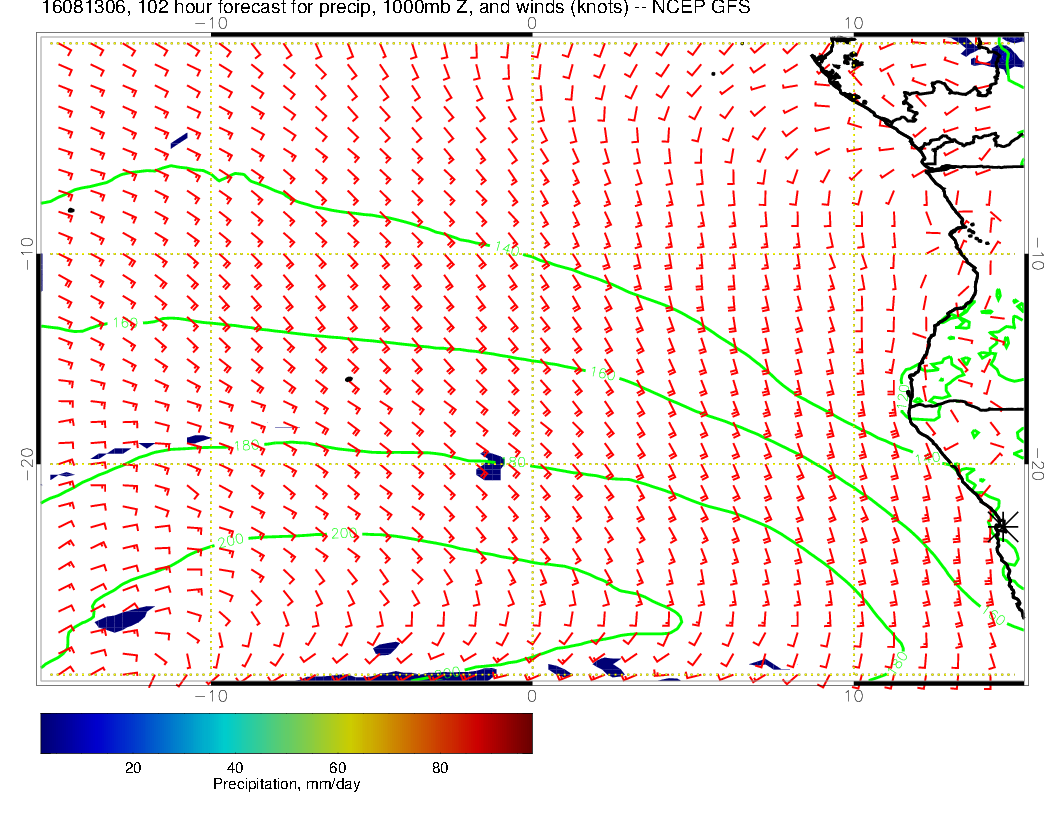
Task: Click the 'Precipitation, mm/day' colorbar caption
Action: (286, 785)
